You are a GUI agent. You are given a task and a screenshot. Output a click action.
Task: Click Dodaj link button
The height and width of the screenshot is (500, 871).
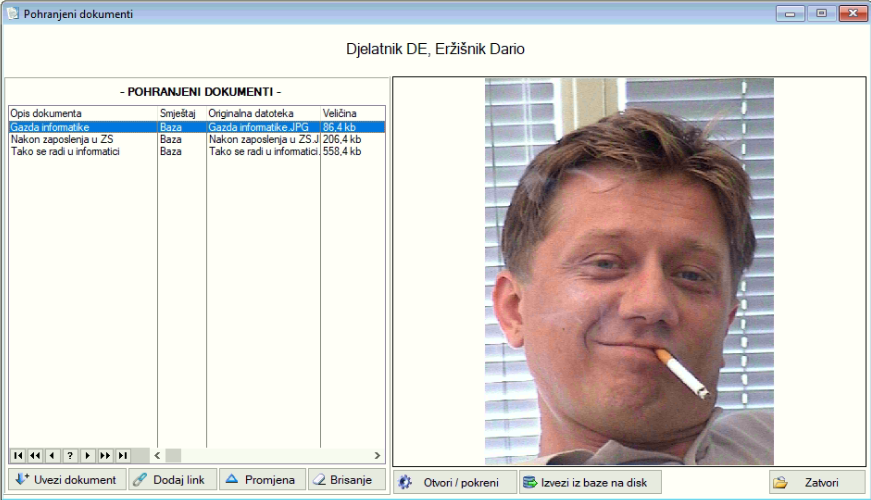point(173,479)
